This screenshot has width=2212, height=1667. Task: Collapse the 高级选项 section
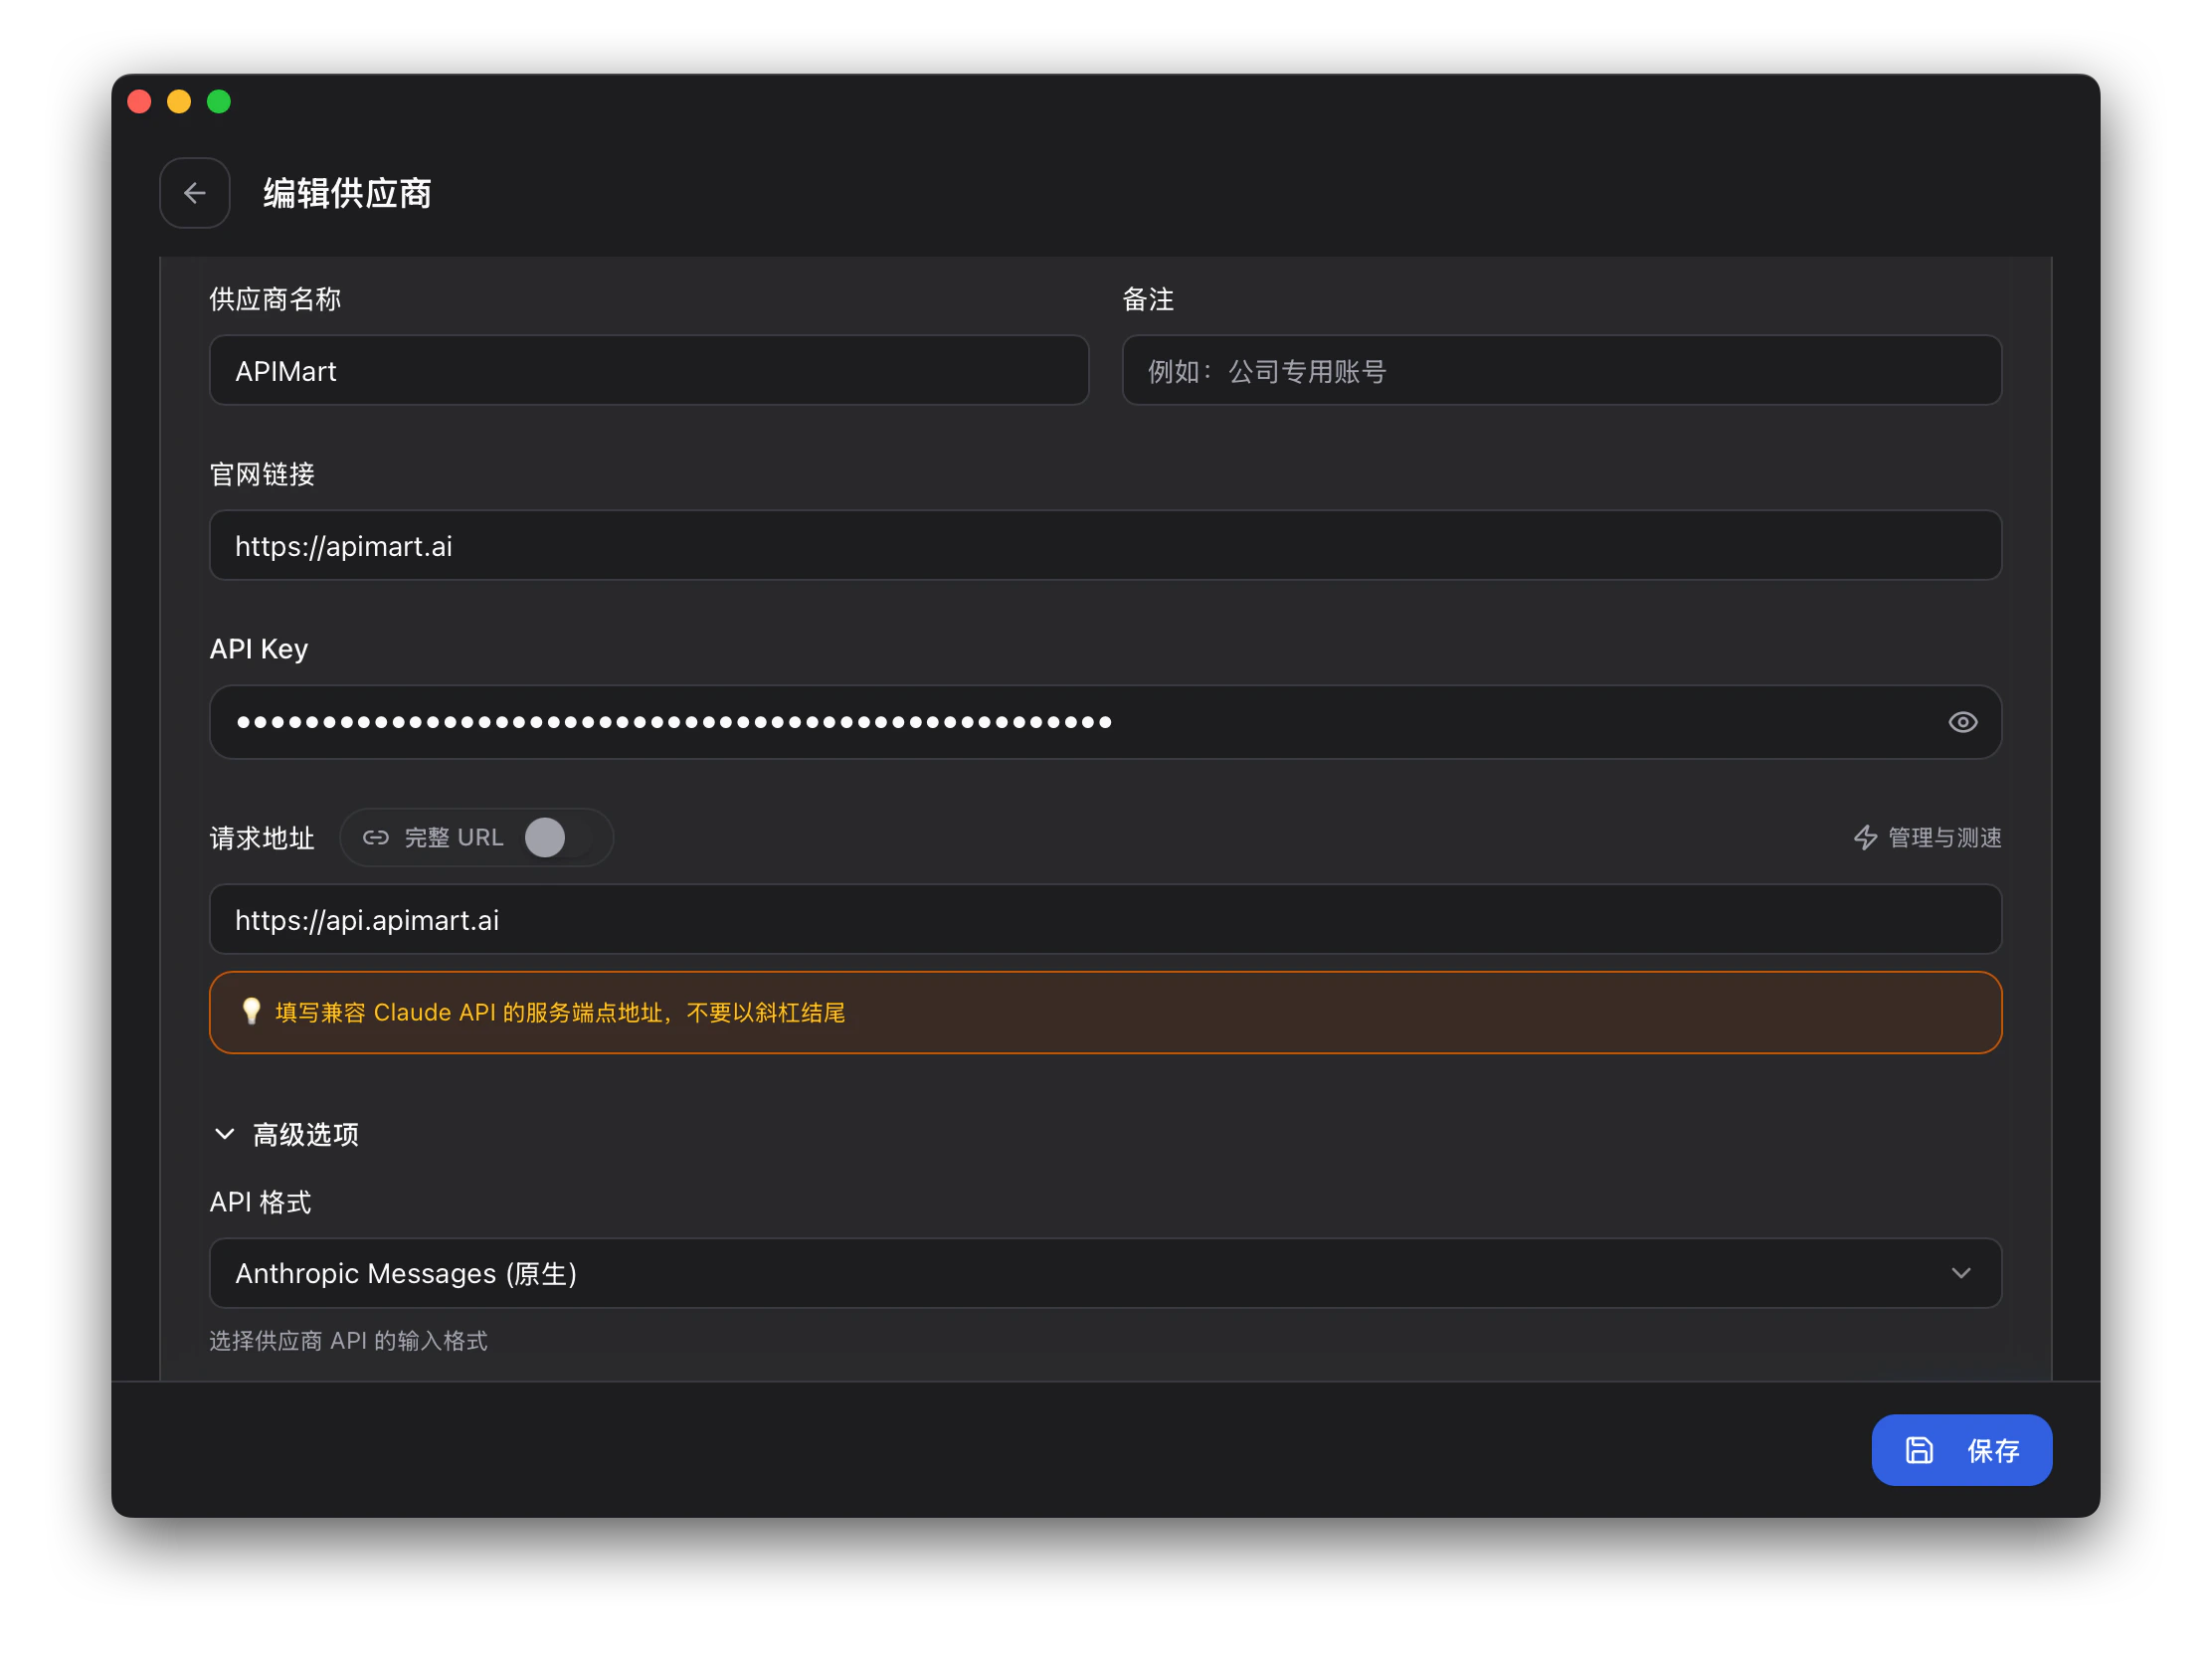286,1134
